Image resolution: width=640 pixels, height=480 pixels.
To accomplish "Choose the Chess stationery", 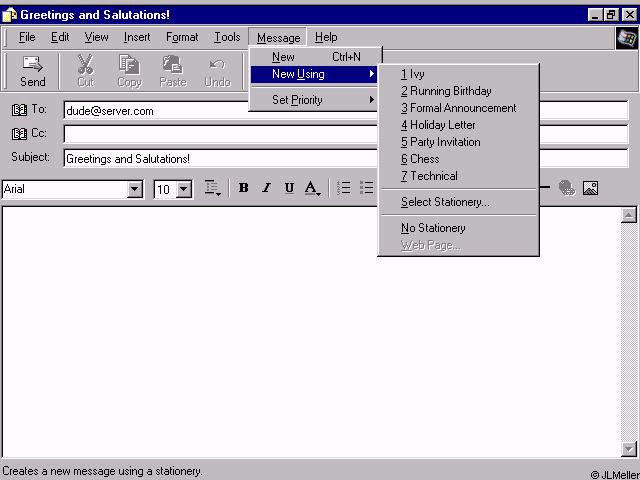I will (x=458, y=159).
